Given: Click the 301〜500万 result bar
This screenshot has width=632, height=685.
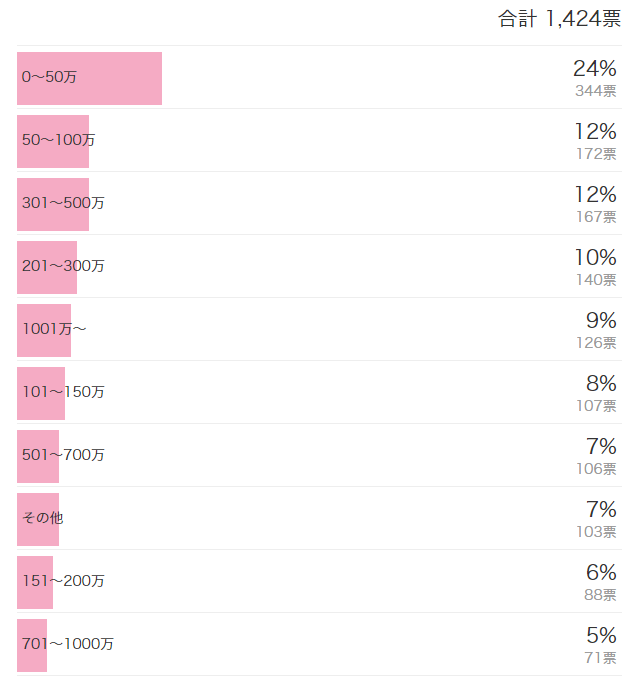Looking at the screenshot, I should tap(53, 204).
